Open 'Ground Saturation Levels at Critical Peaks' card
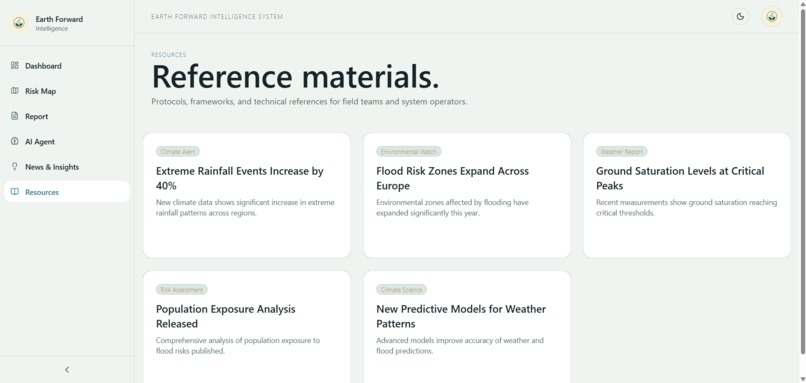This screenshot has width=806, height=383. [x=687, y=195]
